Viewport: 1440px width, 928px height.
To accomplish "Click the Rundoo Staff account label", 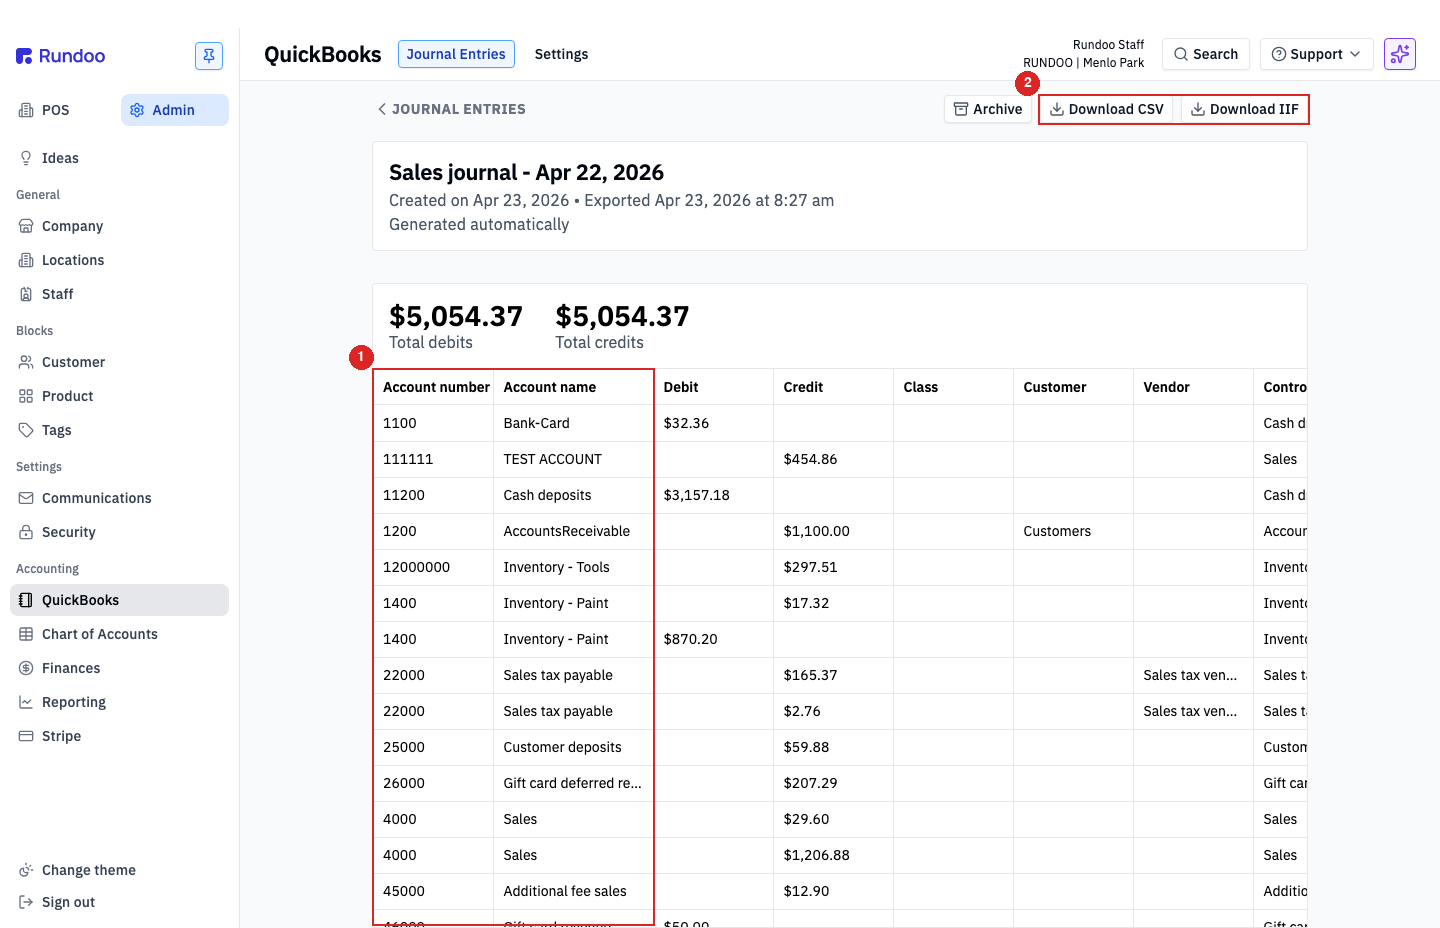I will [x=1108, y=45].
